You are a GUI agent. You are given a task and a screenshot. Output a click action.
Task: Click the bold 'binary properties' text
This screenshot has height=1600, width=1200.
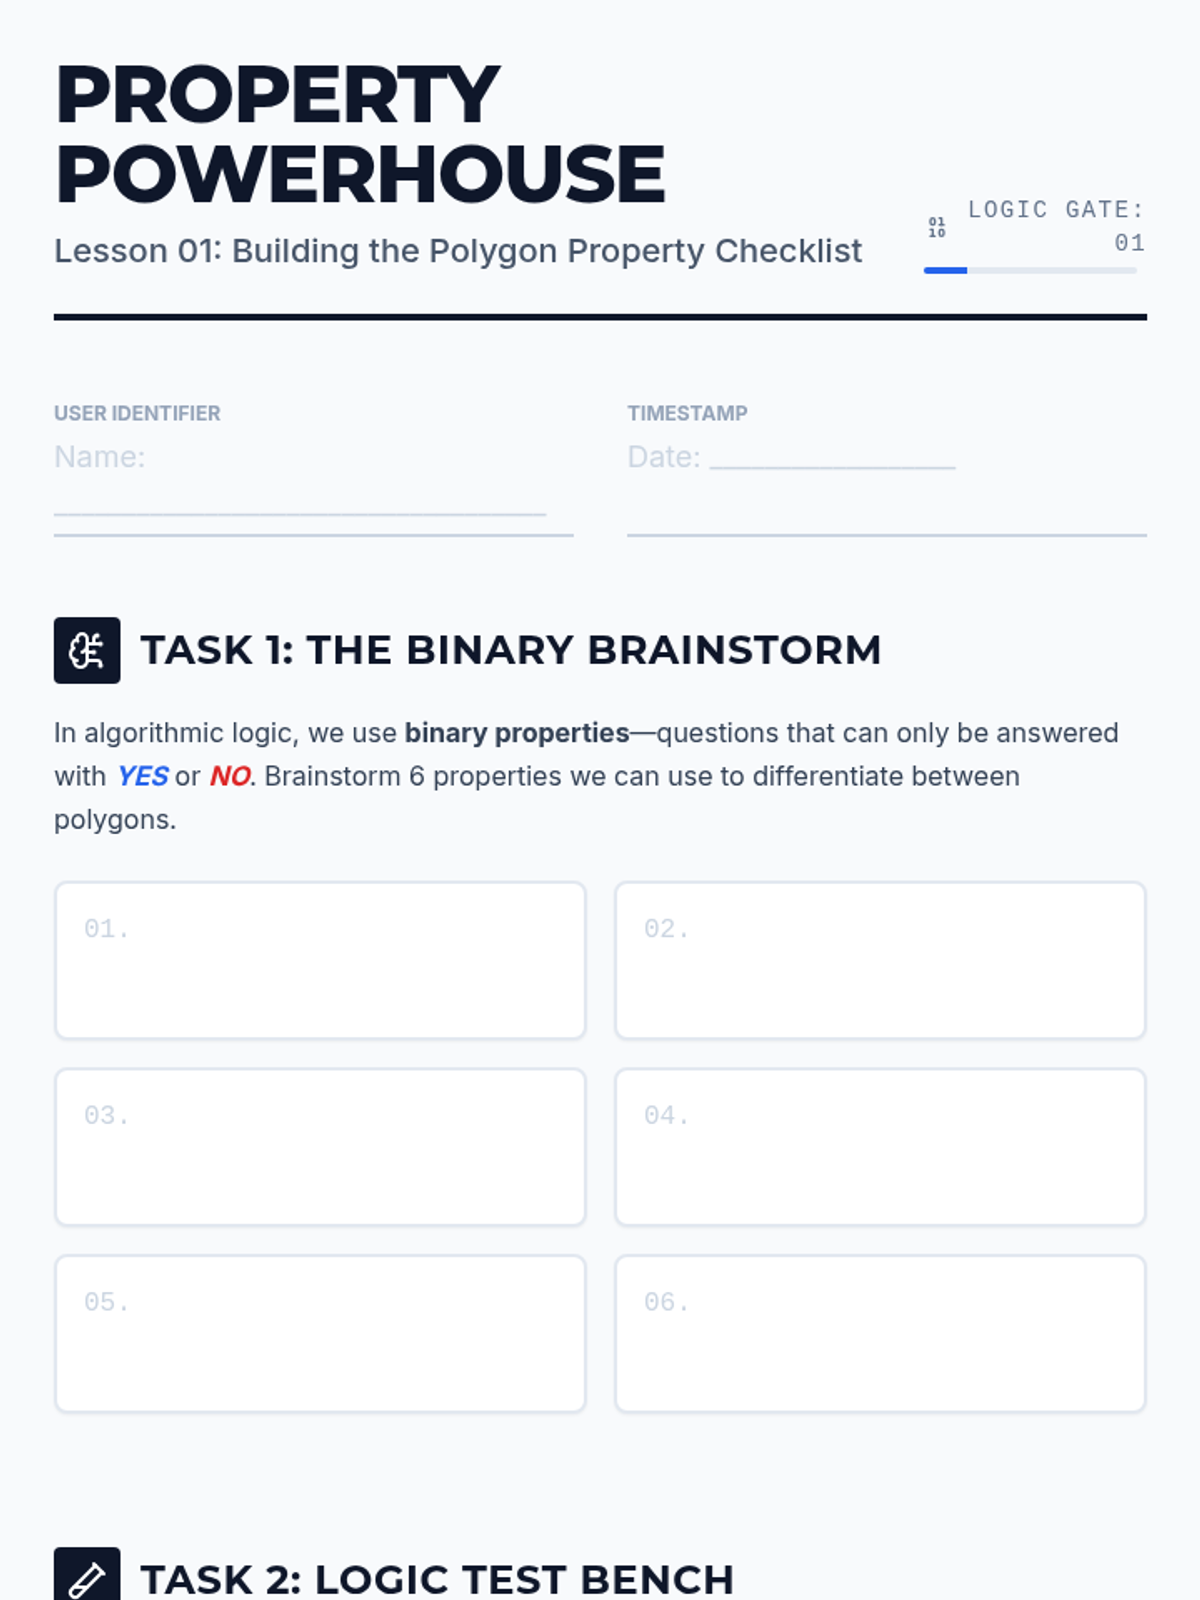(516, 733)
